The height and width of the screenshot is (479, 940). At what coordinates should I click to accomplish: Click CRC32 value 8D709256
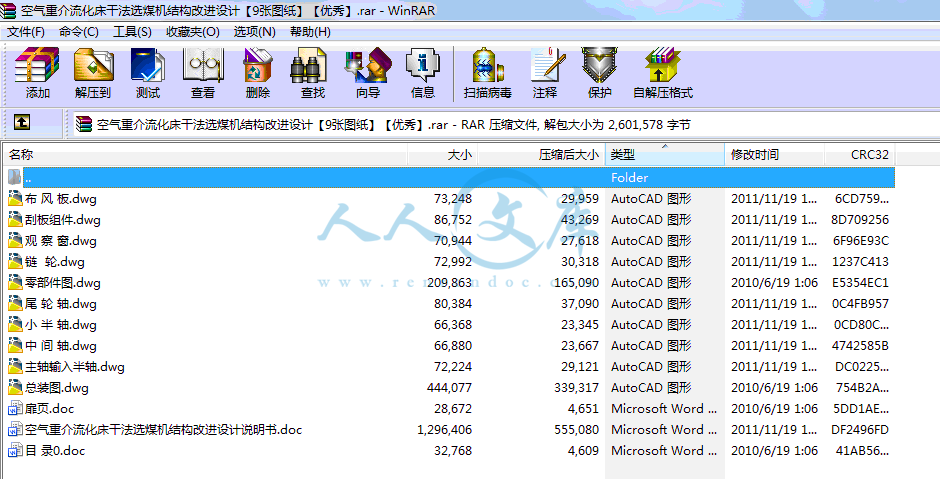(860, 220)
